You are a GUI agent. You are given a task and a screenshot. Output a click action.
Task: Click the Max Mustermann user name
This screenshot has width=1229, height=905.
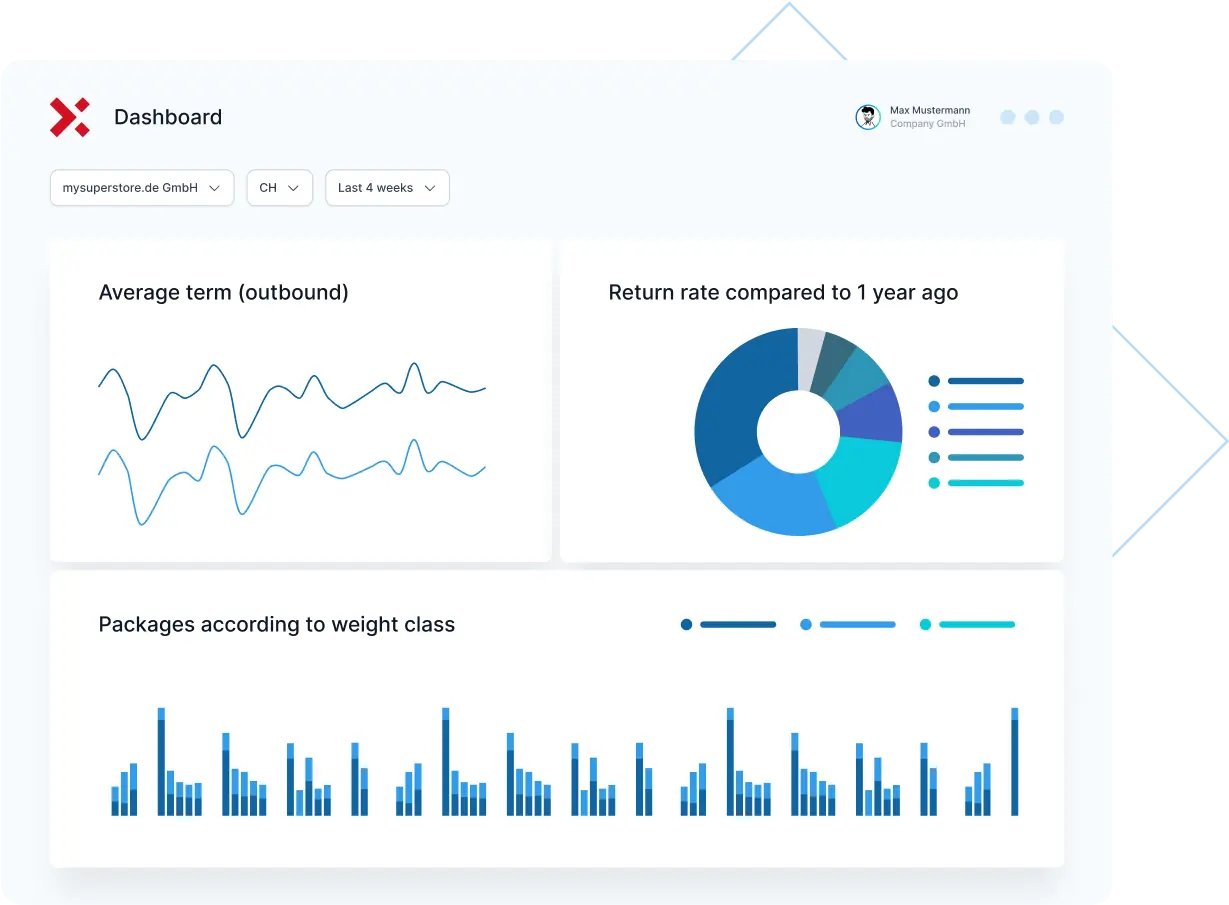click(930, 110)
